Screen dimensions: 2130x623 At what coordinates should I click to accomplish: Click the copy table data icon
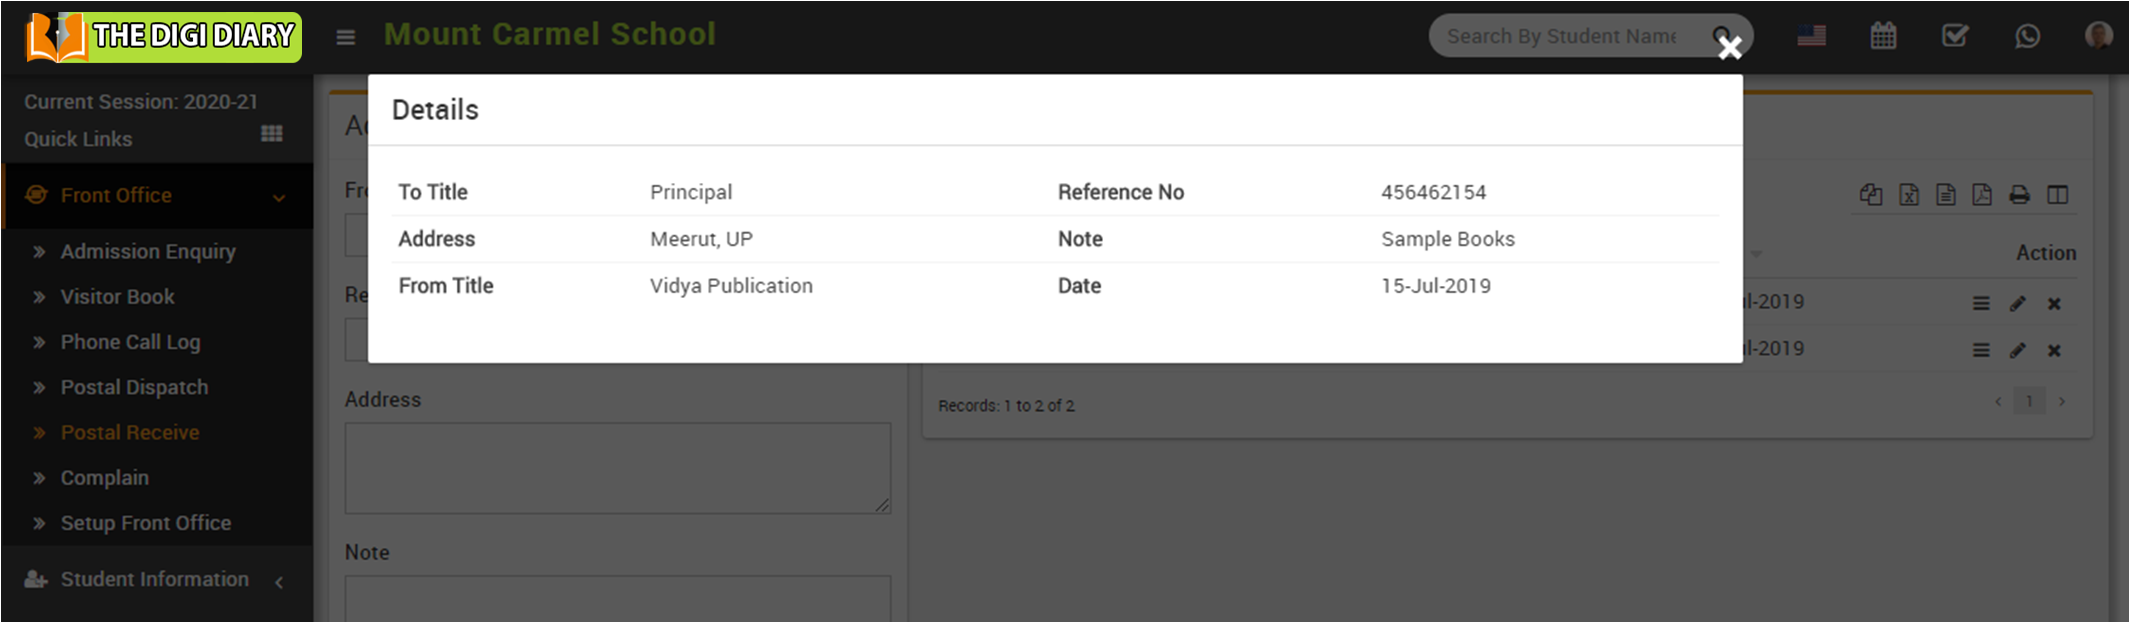pos(1870,195)
